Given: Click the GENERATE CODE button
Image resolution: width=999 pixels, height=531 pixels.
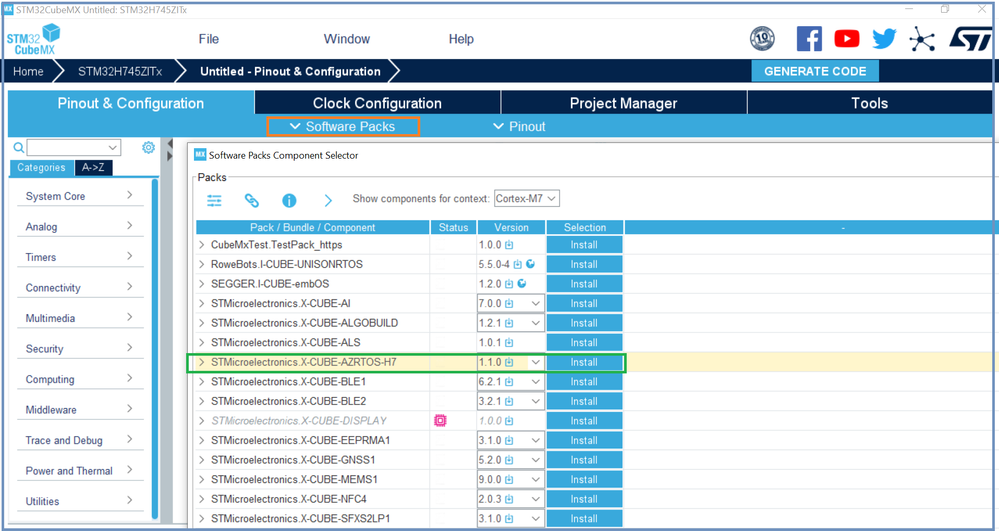Looking at the screenshot, I should pos(815,71).
